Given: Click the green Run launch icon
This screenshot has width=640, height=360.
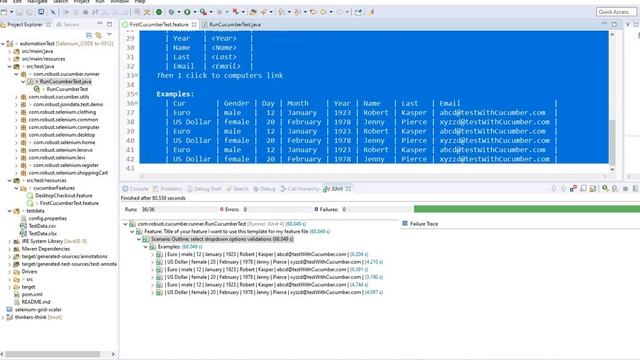Looking at the screenshot, I should tap(187, 12).
